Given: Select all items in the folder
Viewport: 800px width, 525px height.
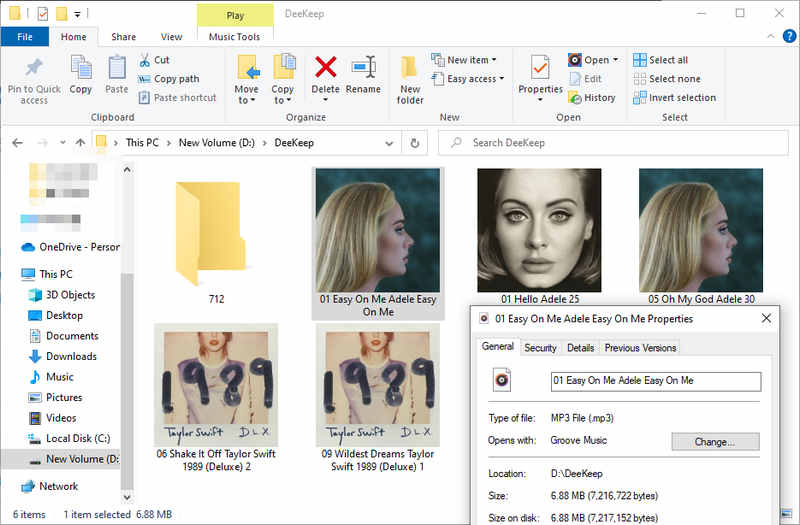Looking at the screenshot, I should [x=661, y=60].
